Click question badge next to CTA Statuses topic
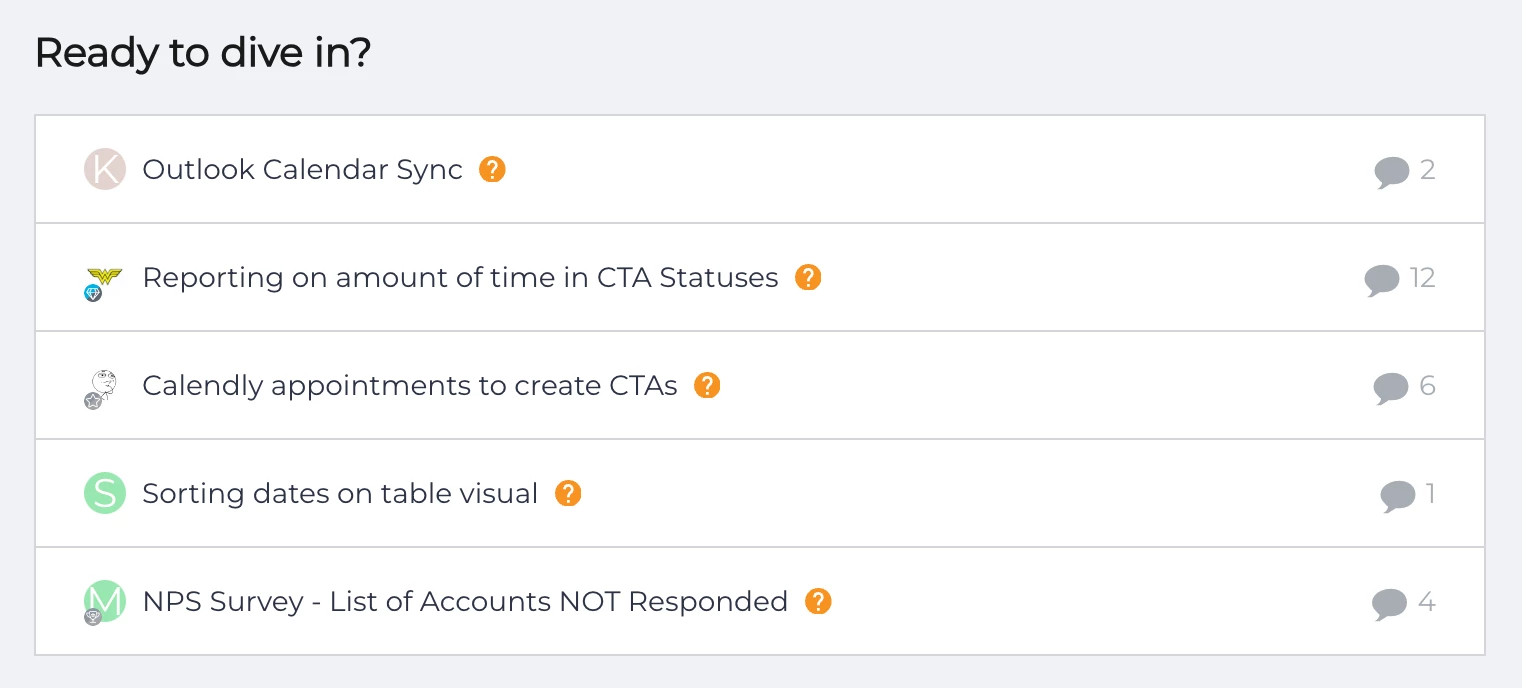Image resolution: width=1522 pixels, height=688 pixels. coord(808,278)
